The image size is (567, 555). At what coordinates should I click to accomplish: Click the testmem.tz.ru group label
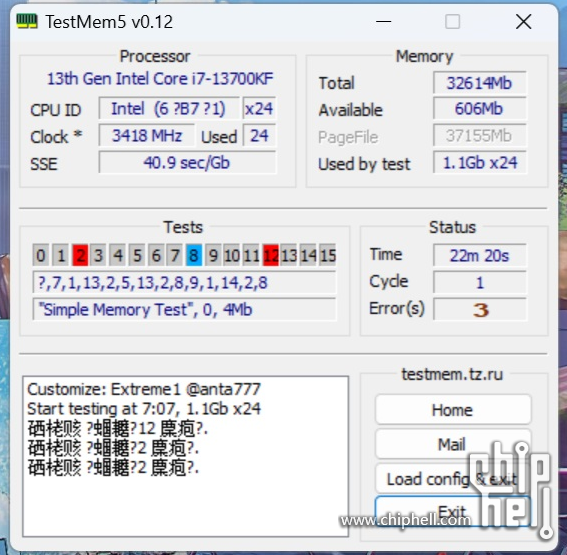tap(452, 374)
